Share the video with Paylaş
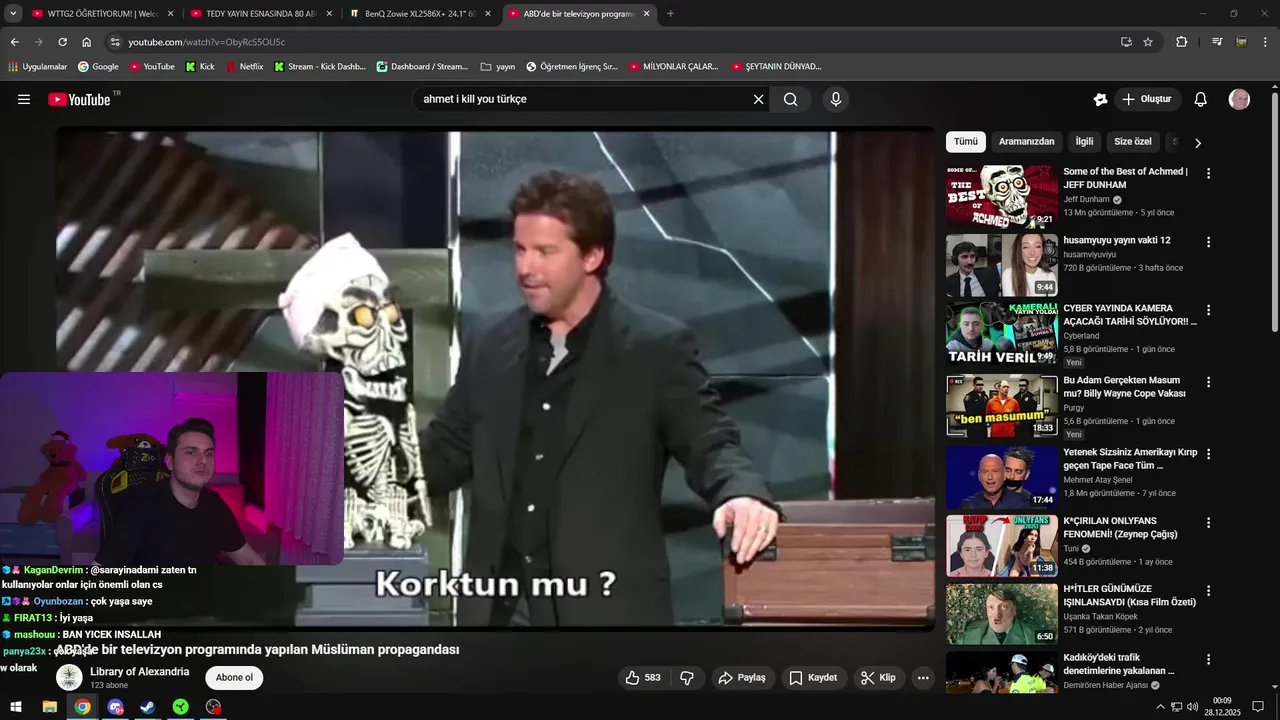The width and height of the screenshot is (1280, 720). click(x=742, y=678)
